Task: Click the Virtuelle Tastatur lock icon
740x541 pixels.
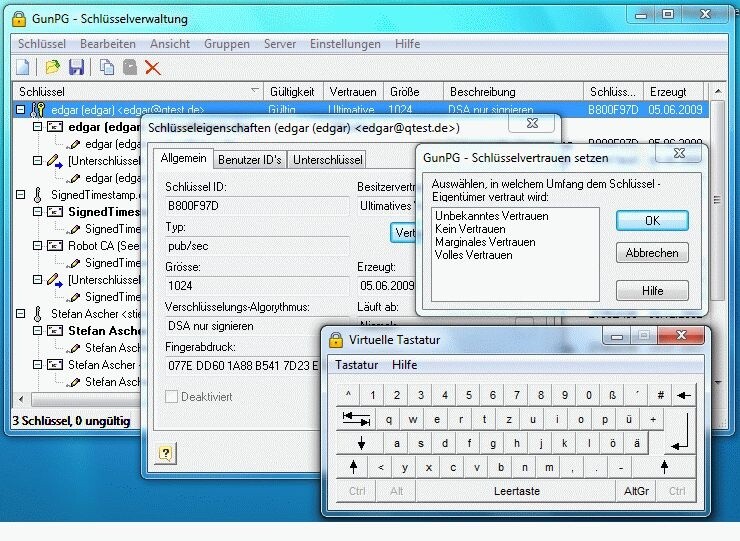Action: 336,339
